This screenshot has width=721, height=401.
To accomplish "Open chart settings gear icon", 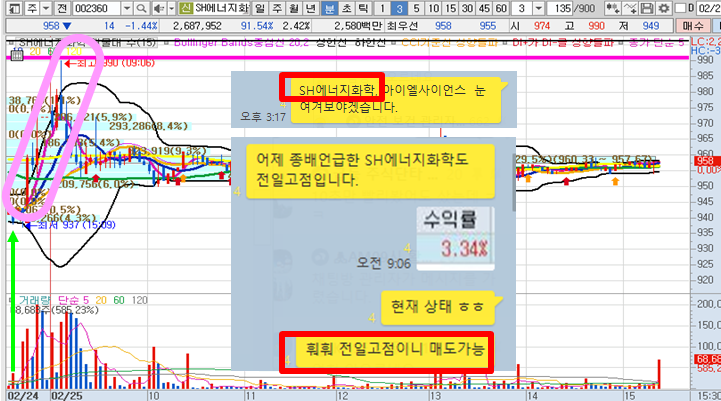I will 664,8.
